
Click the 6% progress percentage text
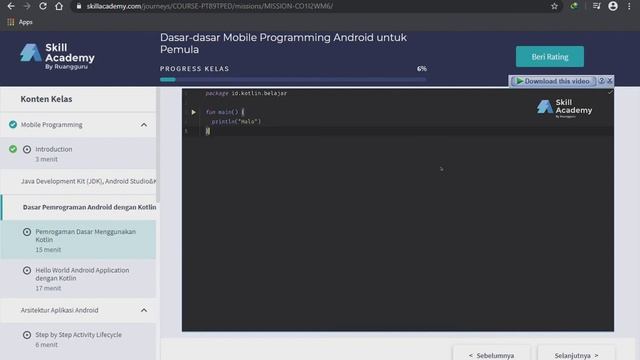[422, 69]
